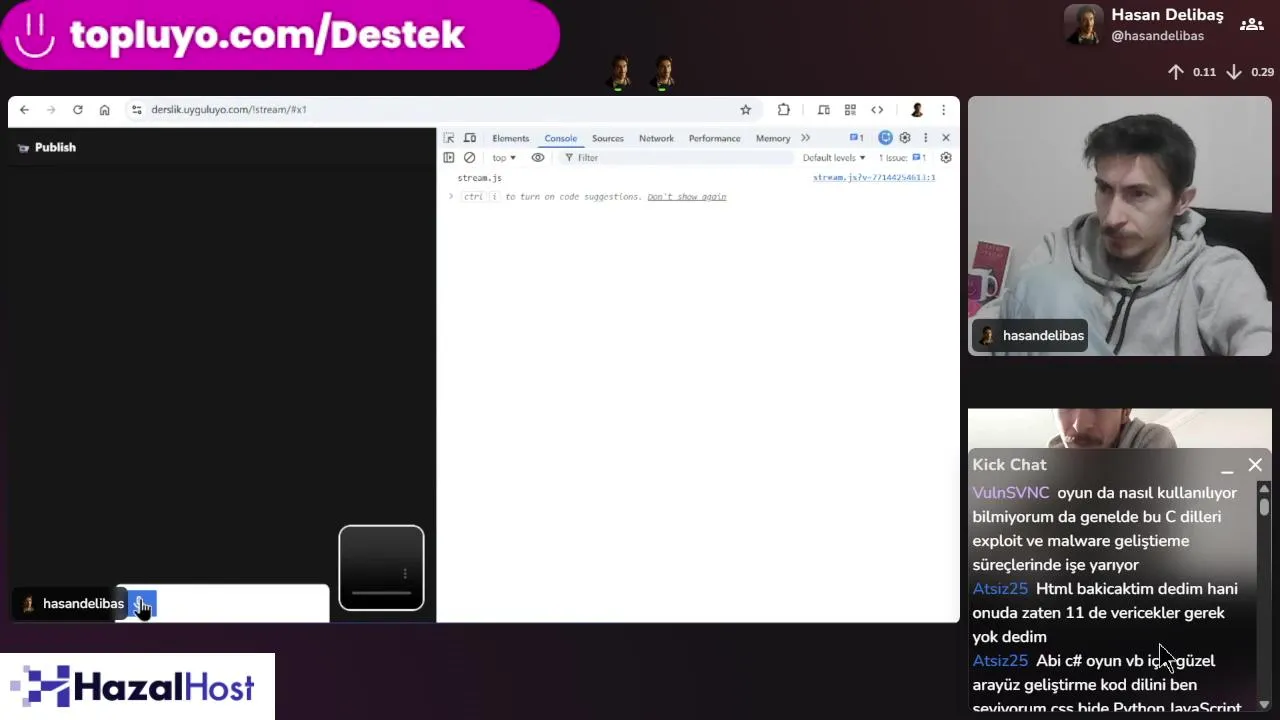Select the Console tab

(560, 138)
